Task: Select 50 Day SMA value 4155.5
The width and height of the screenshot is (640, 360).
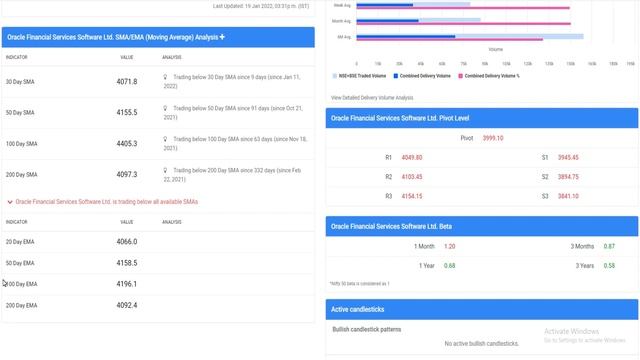Action: [x=127, y=112]
